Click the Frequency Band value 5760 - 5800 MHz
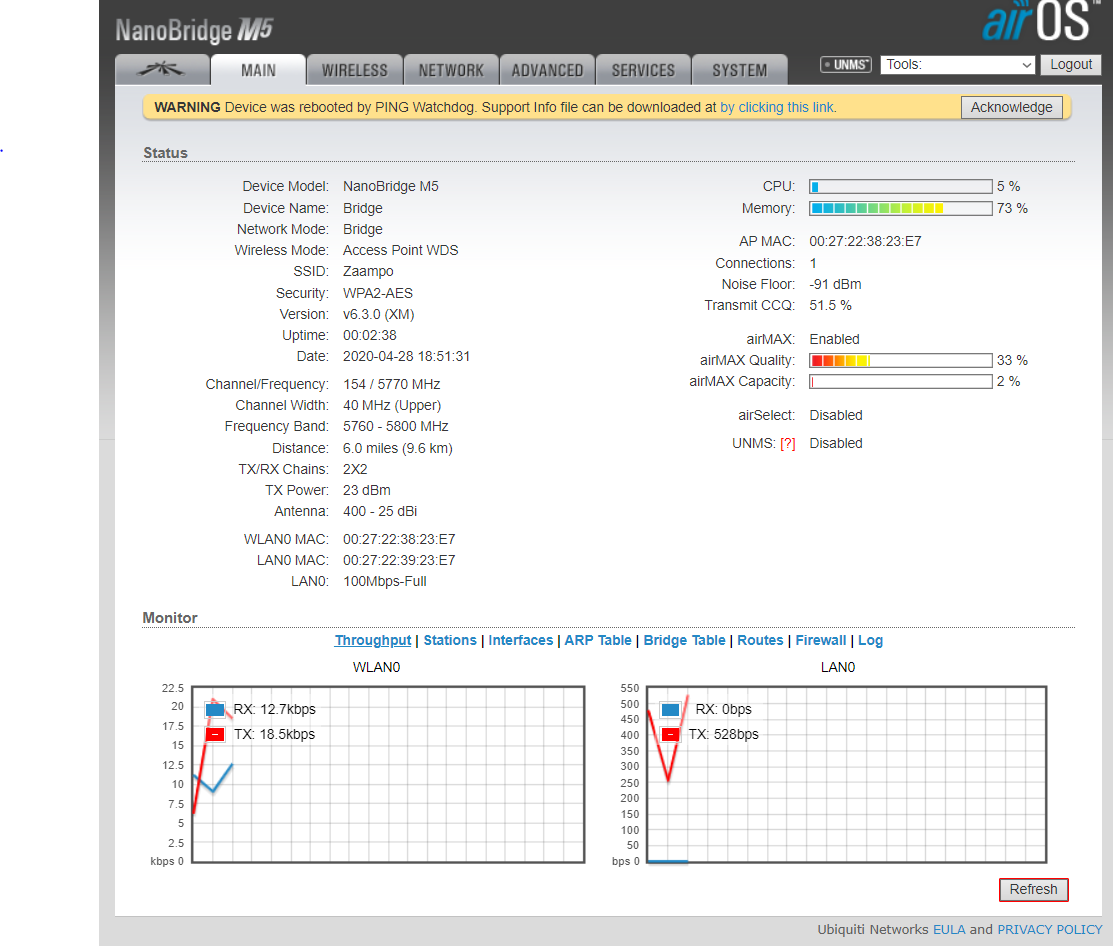The image size is (1113, 946). click(x=395, y=426)
